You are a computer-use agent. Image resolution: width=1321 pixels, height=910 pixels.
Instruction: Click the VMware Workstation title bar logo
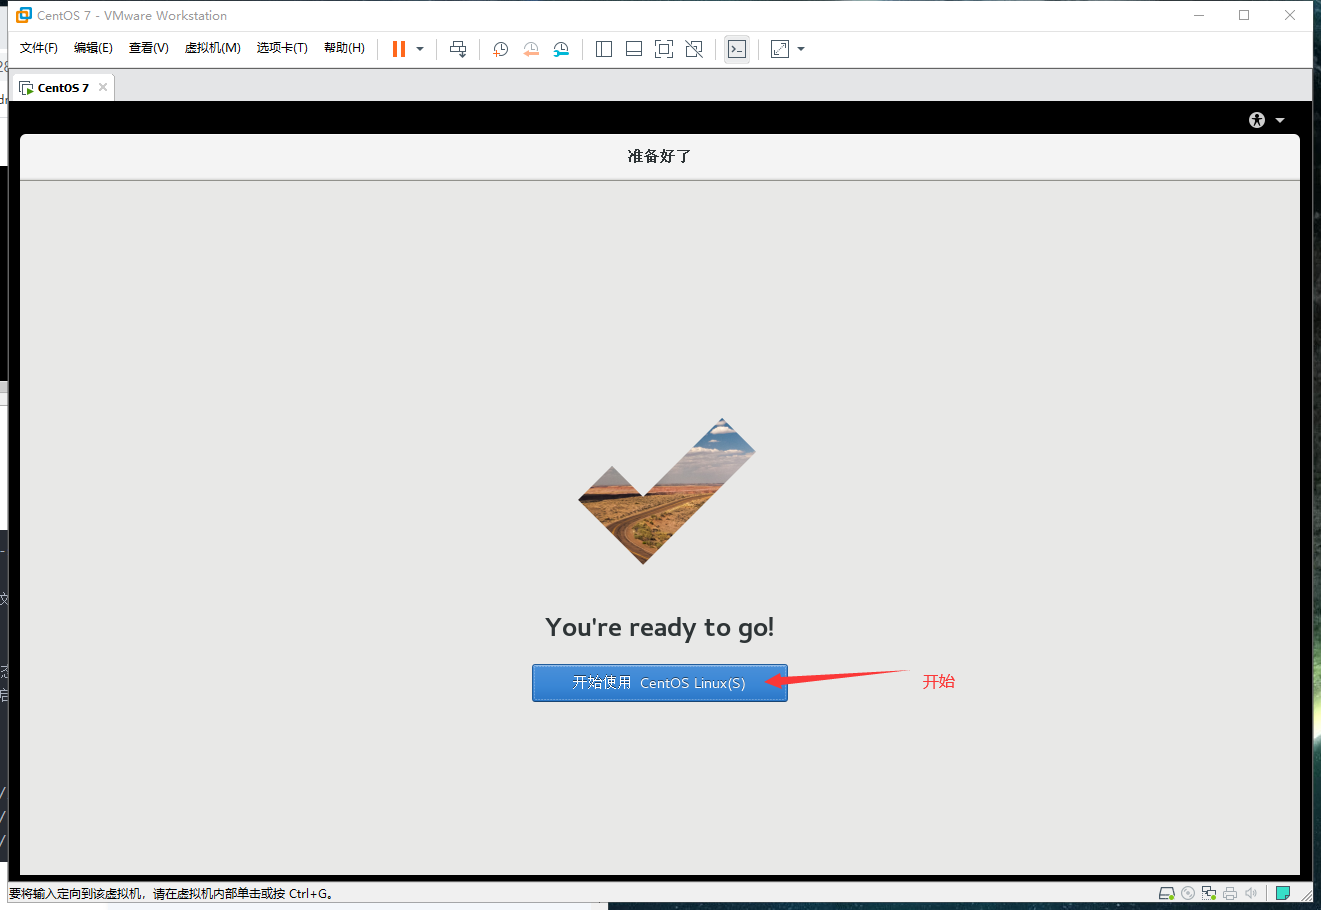[x=24, y=15]
